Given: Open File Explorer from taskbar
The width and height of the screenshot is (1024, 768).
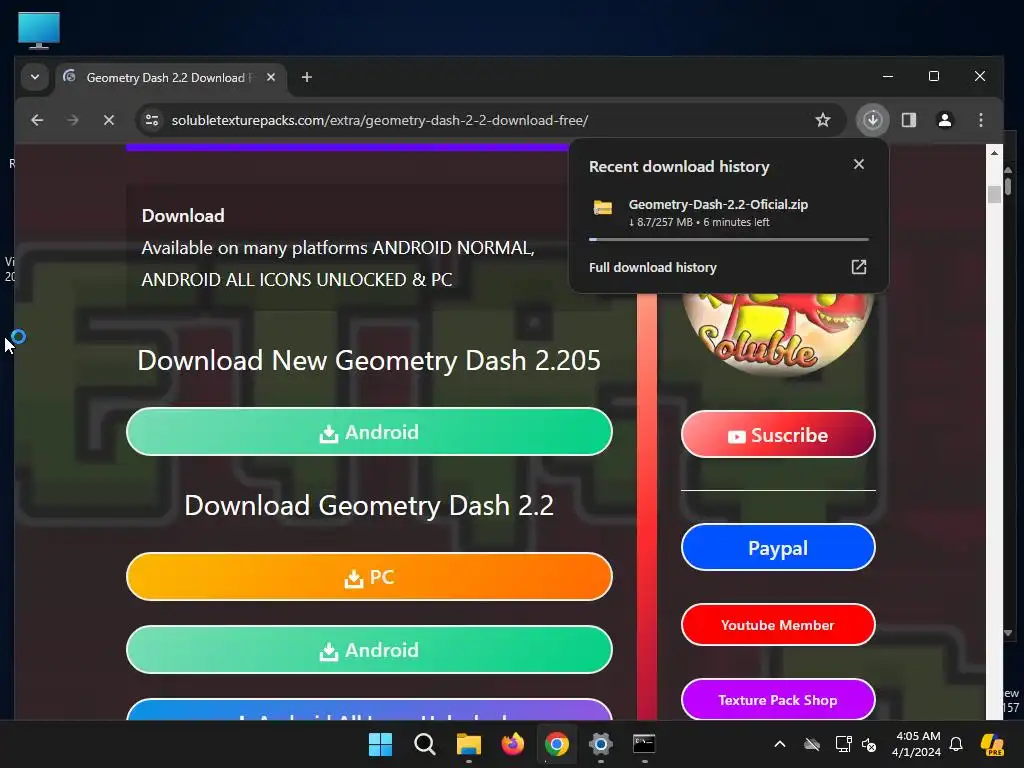Looking at the screenshot, I should point(468,744).
